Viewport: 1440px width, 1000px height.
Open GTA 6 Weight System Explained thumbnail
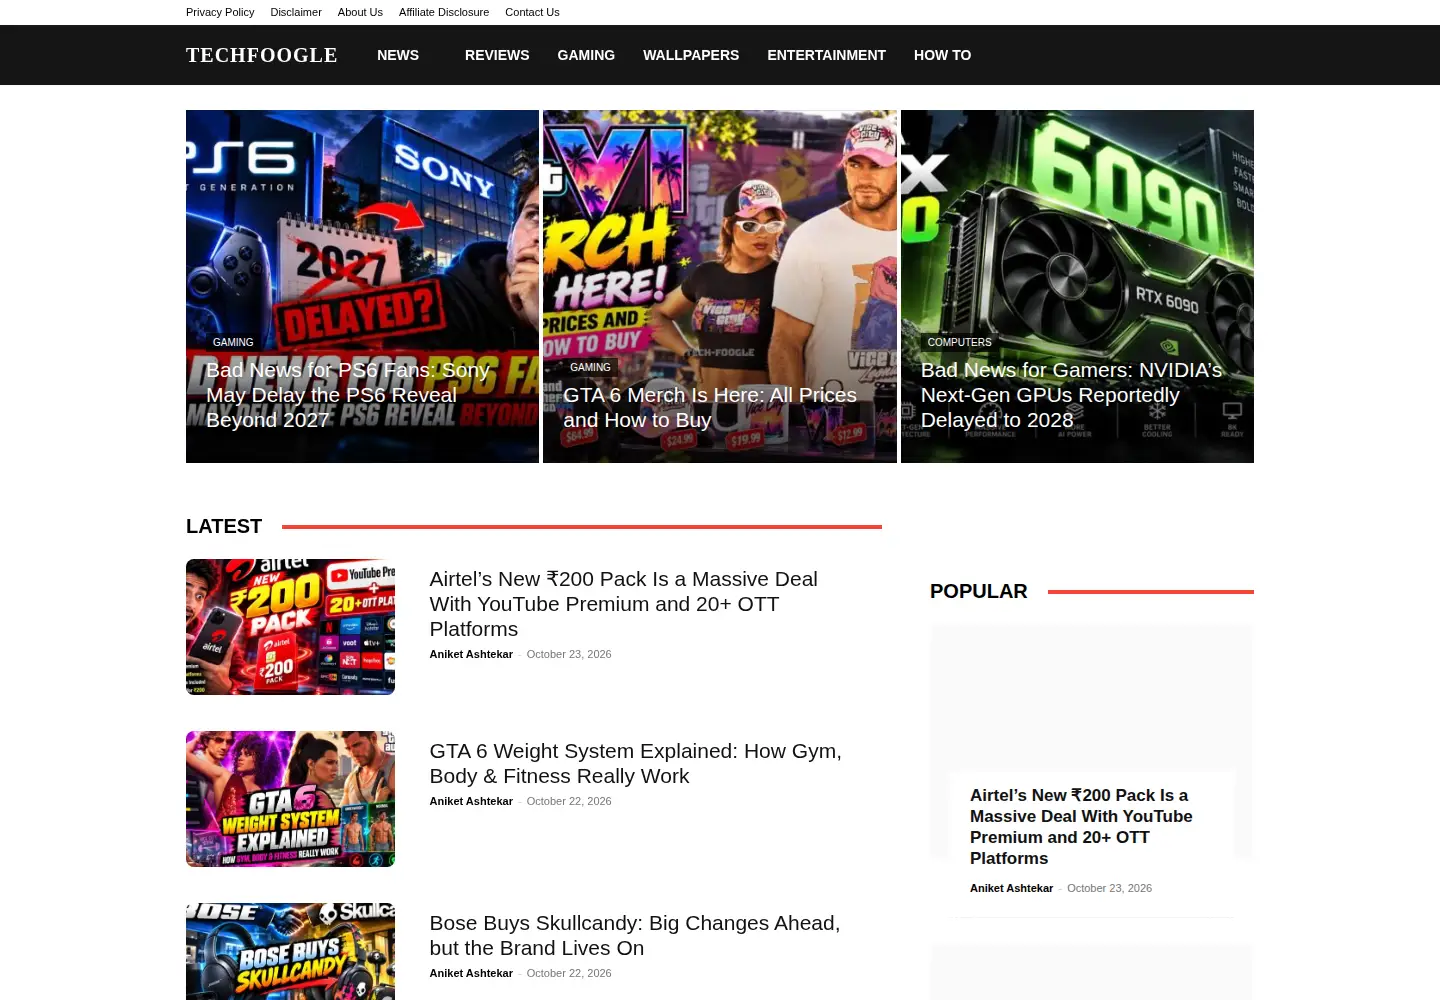pos(290,799)
